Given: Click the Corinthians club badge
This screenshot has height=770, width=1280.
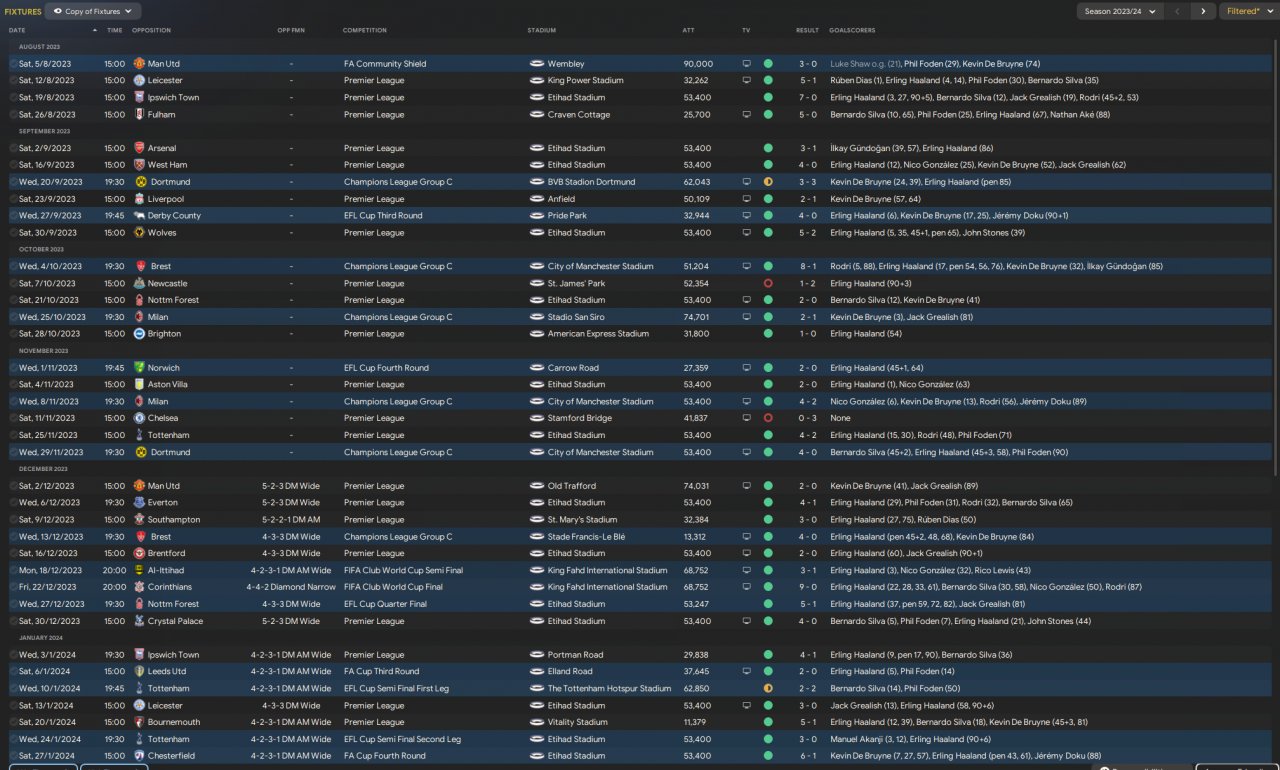Looking at the screenshot, I should click(x=139, y=588).
